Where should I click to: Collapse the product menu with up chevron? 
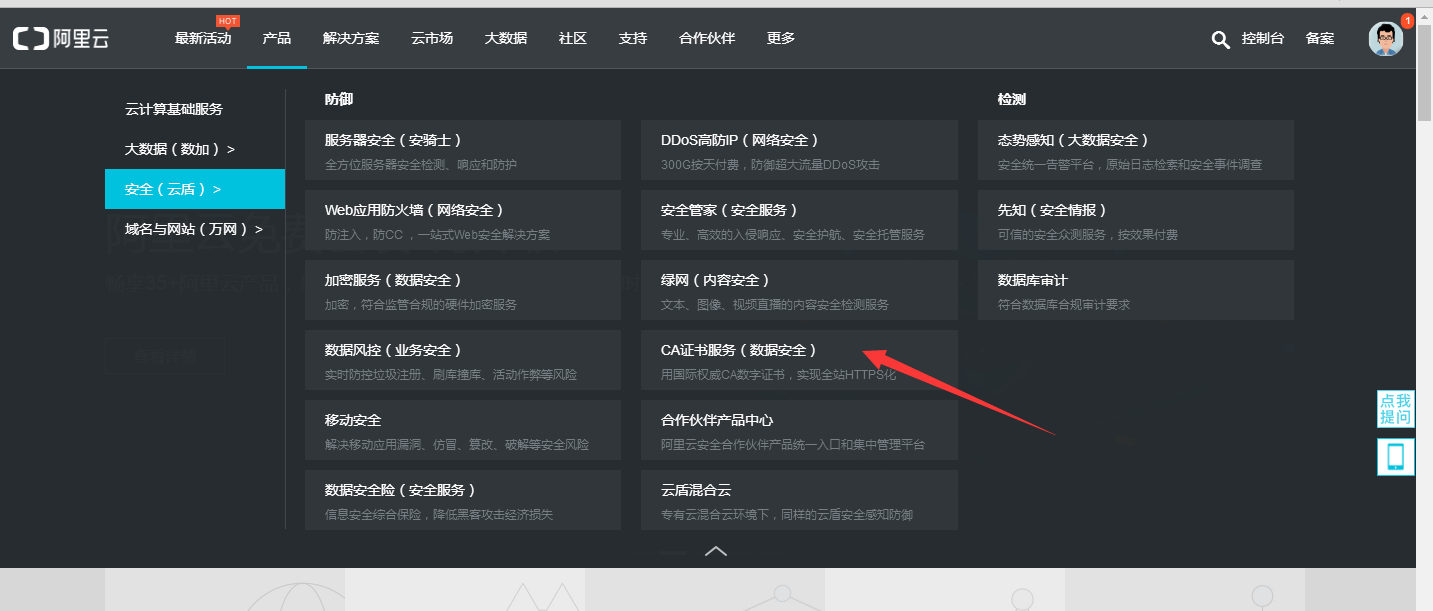(716, 550)
